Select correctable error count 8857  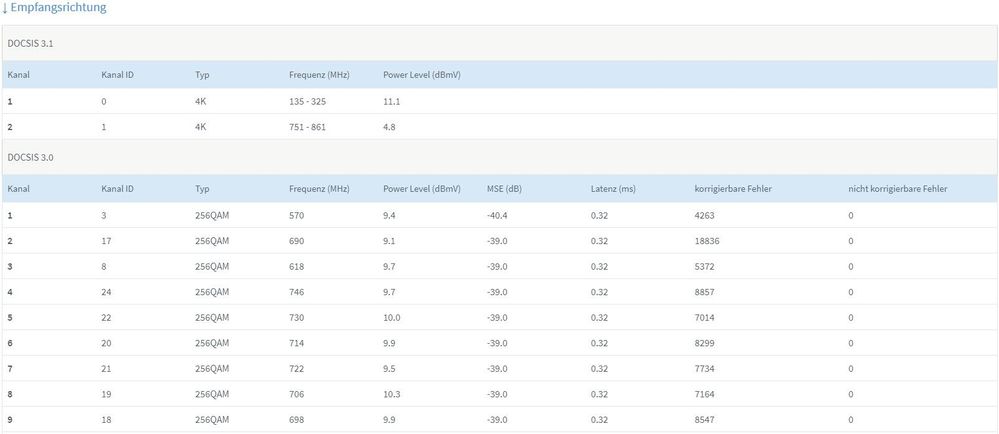point(705,292)
